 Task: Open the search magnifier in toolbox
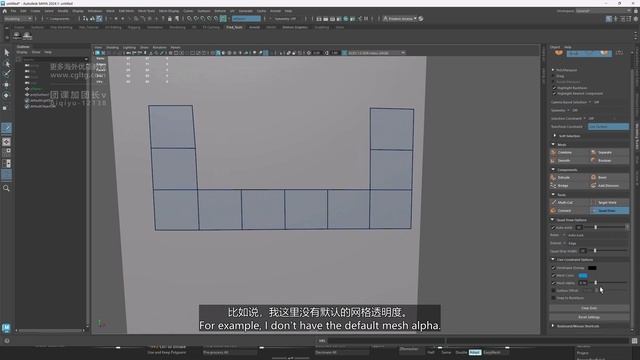7,188
